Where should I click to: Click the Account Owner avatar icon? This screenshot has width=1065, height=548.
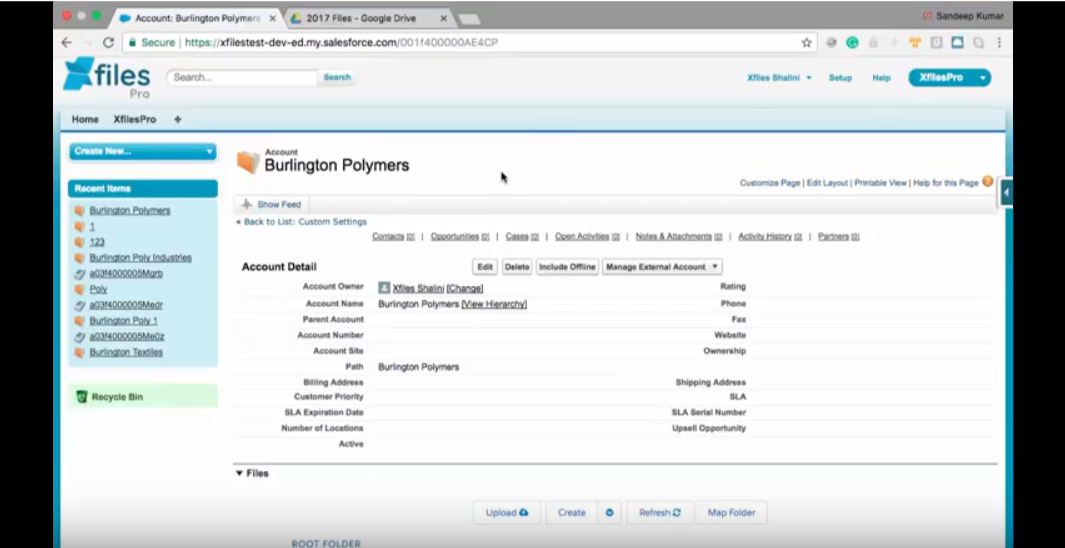384,288
